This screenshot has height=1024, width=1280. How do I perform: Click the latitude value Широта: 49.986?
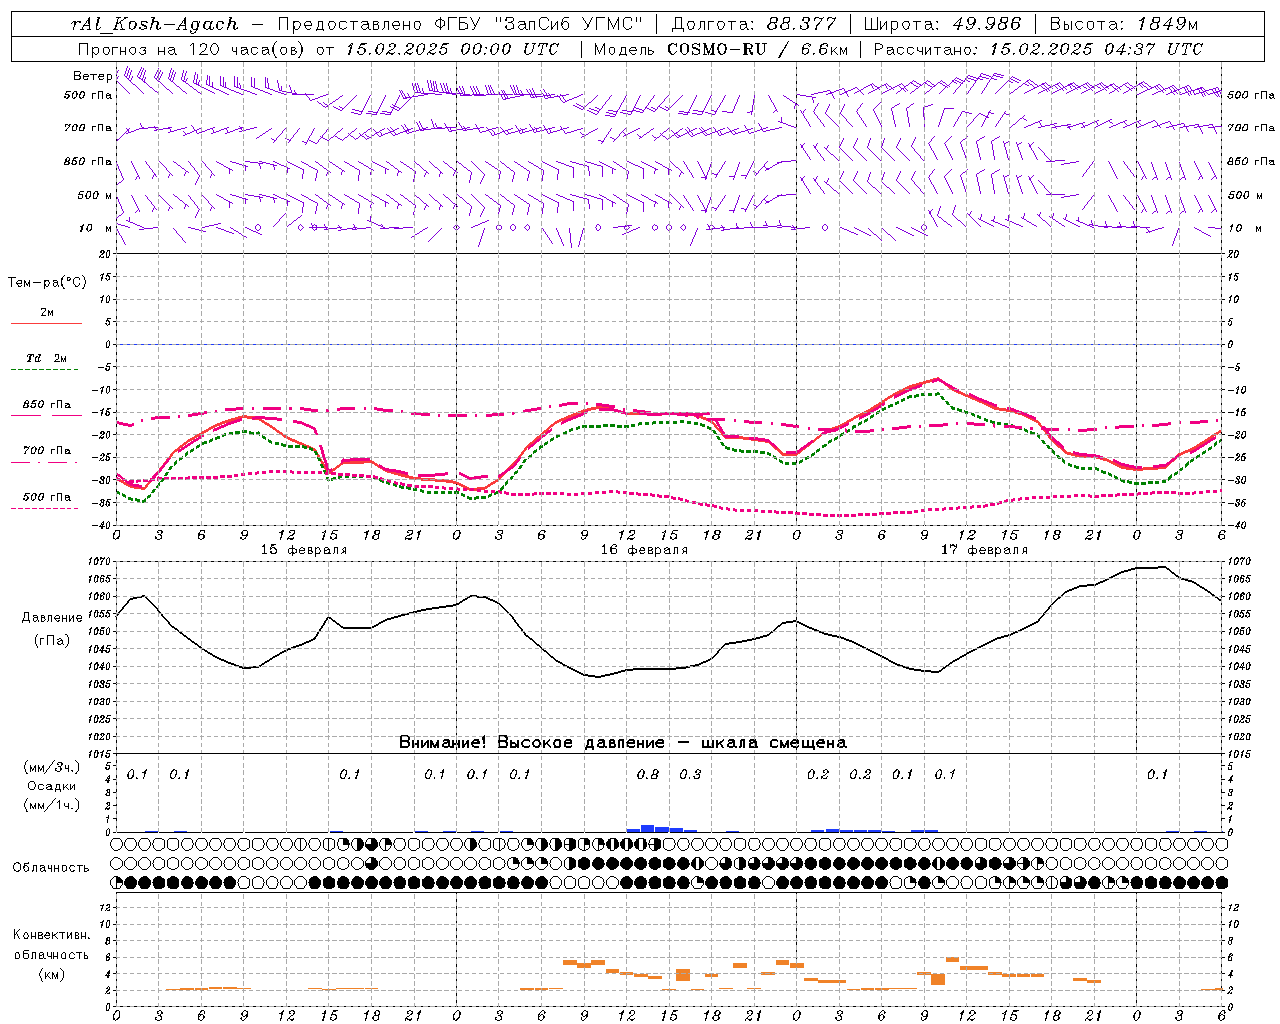tap(942, 24)
